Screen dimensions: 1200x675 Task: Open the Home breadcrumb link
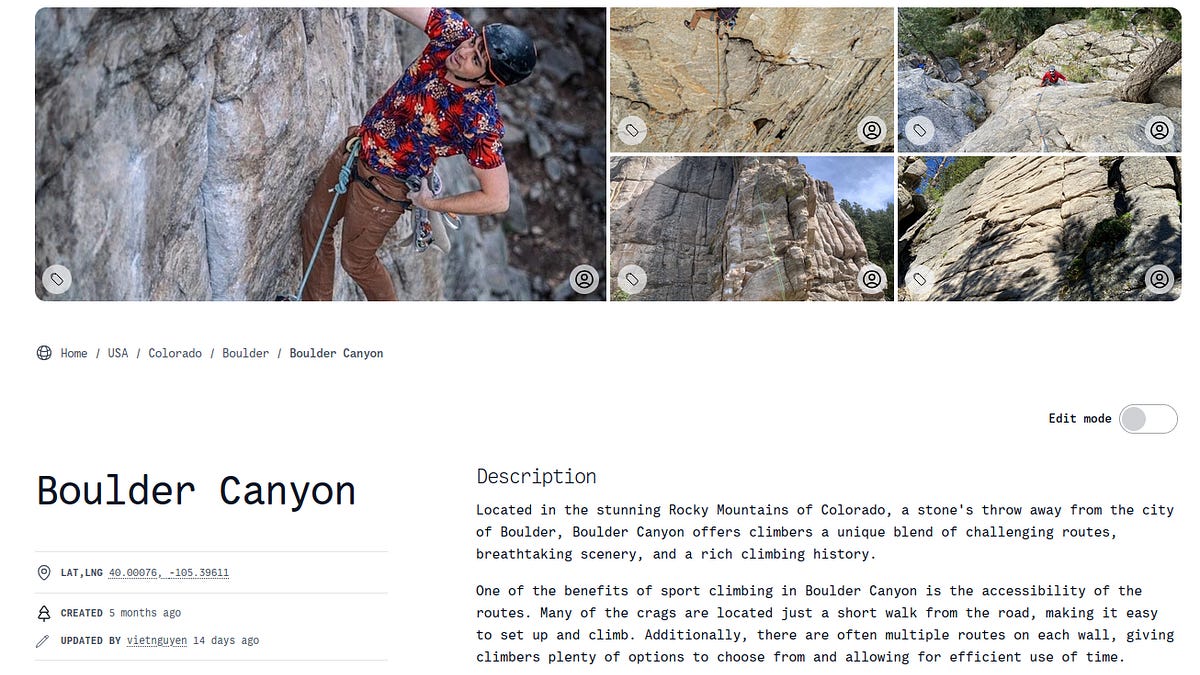pos(73,353)
